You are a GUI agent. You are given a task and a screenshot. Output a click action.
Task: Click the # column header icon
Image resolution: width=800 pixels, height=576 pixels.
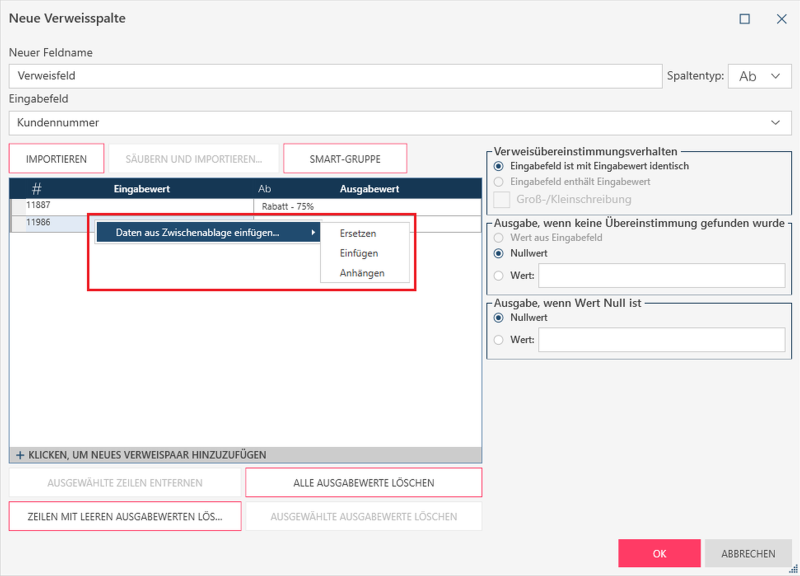tap(36, 189)
